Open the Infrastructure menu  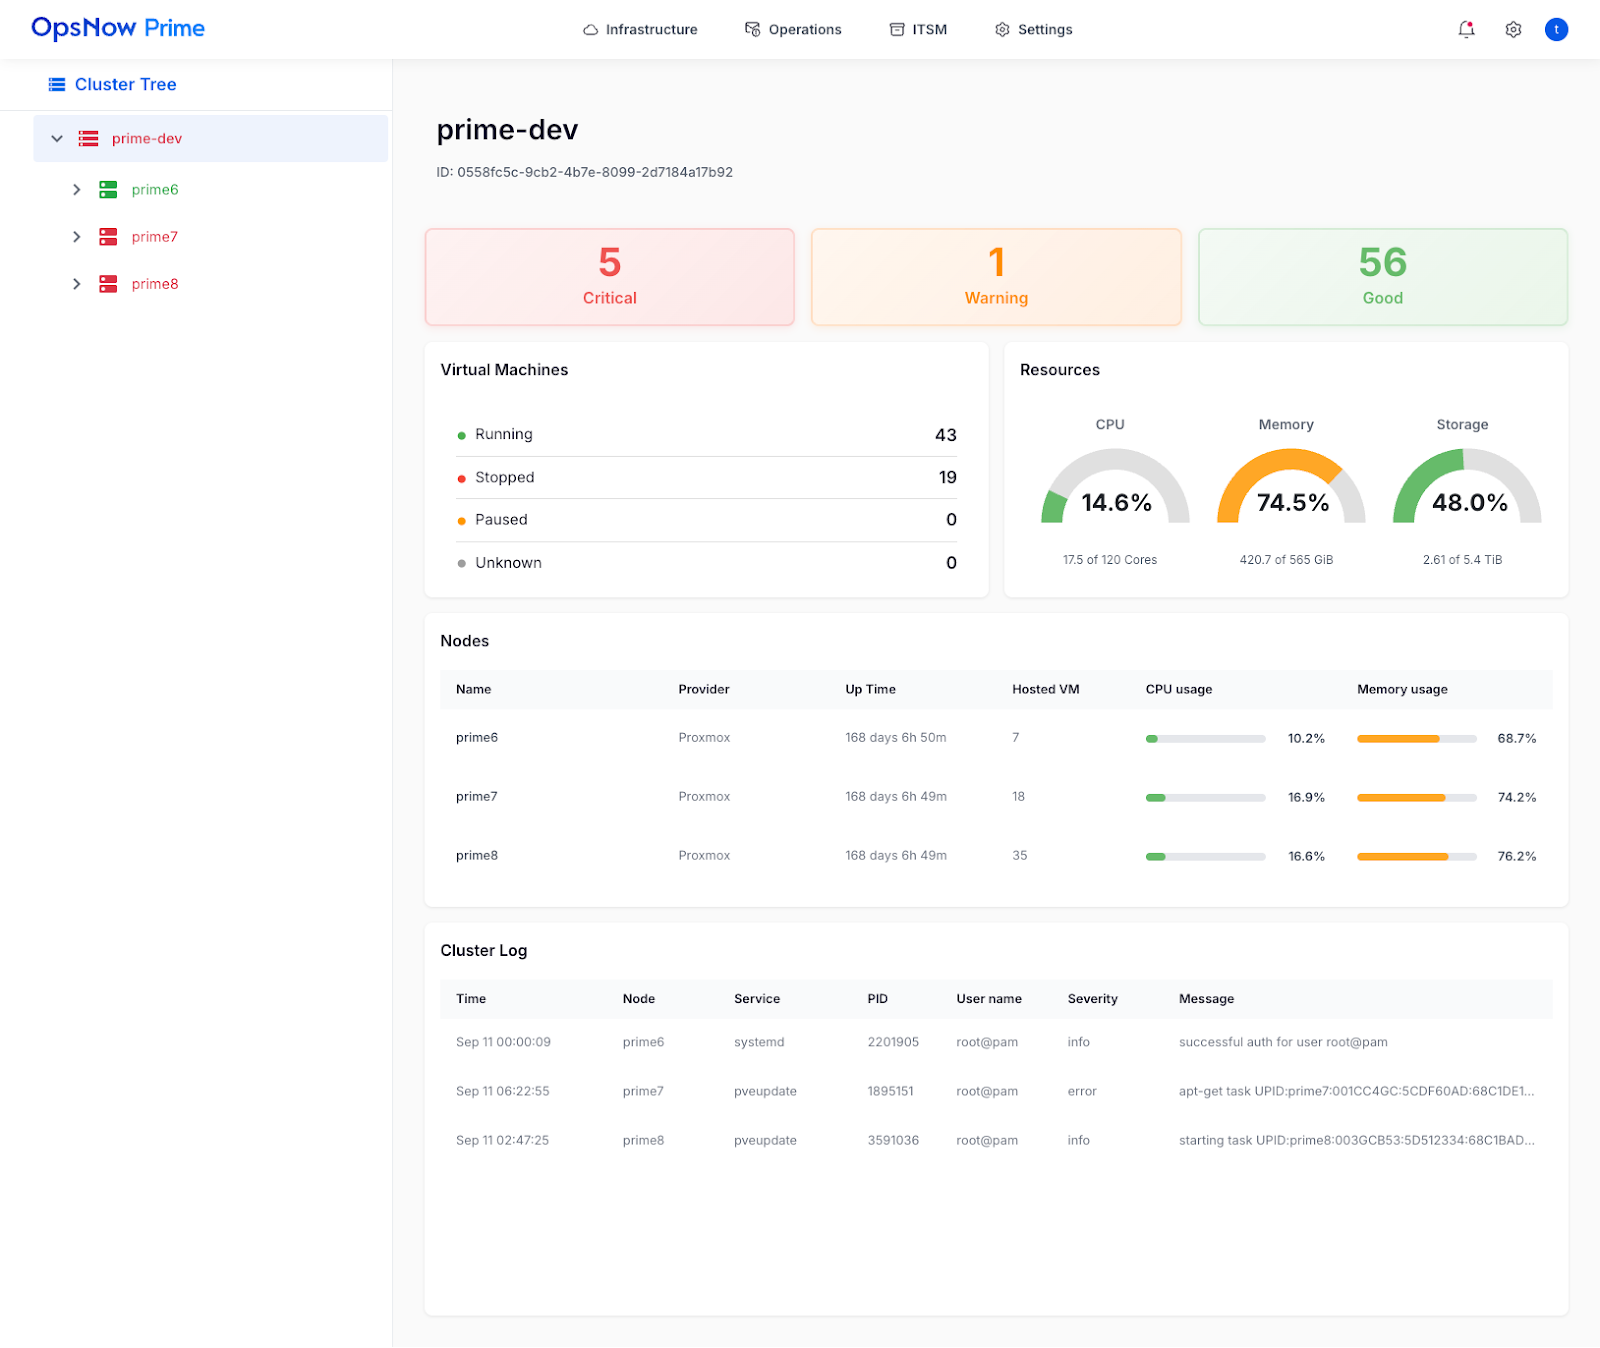640,30
